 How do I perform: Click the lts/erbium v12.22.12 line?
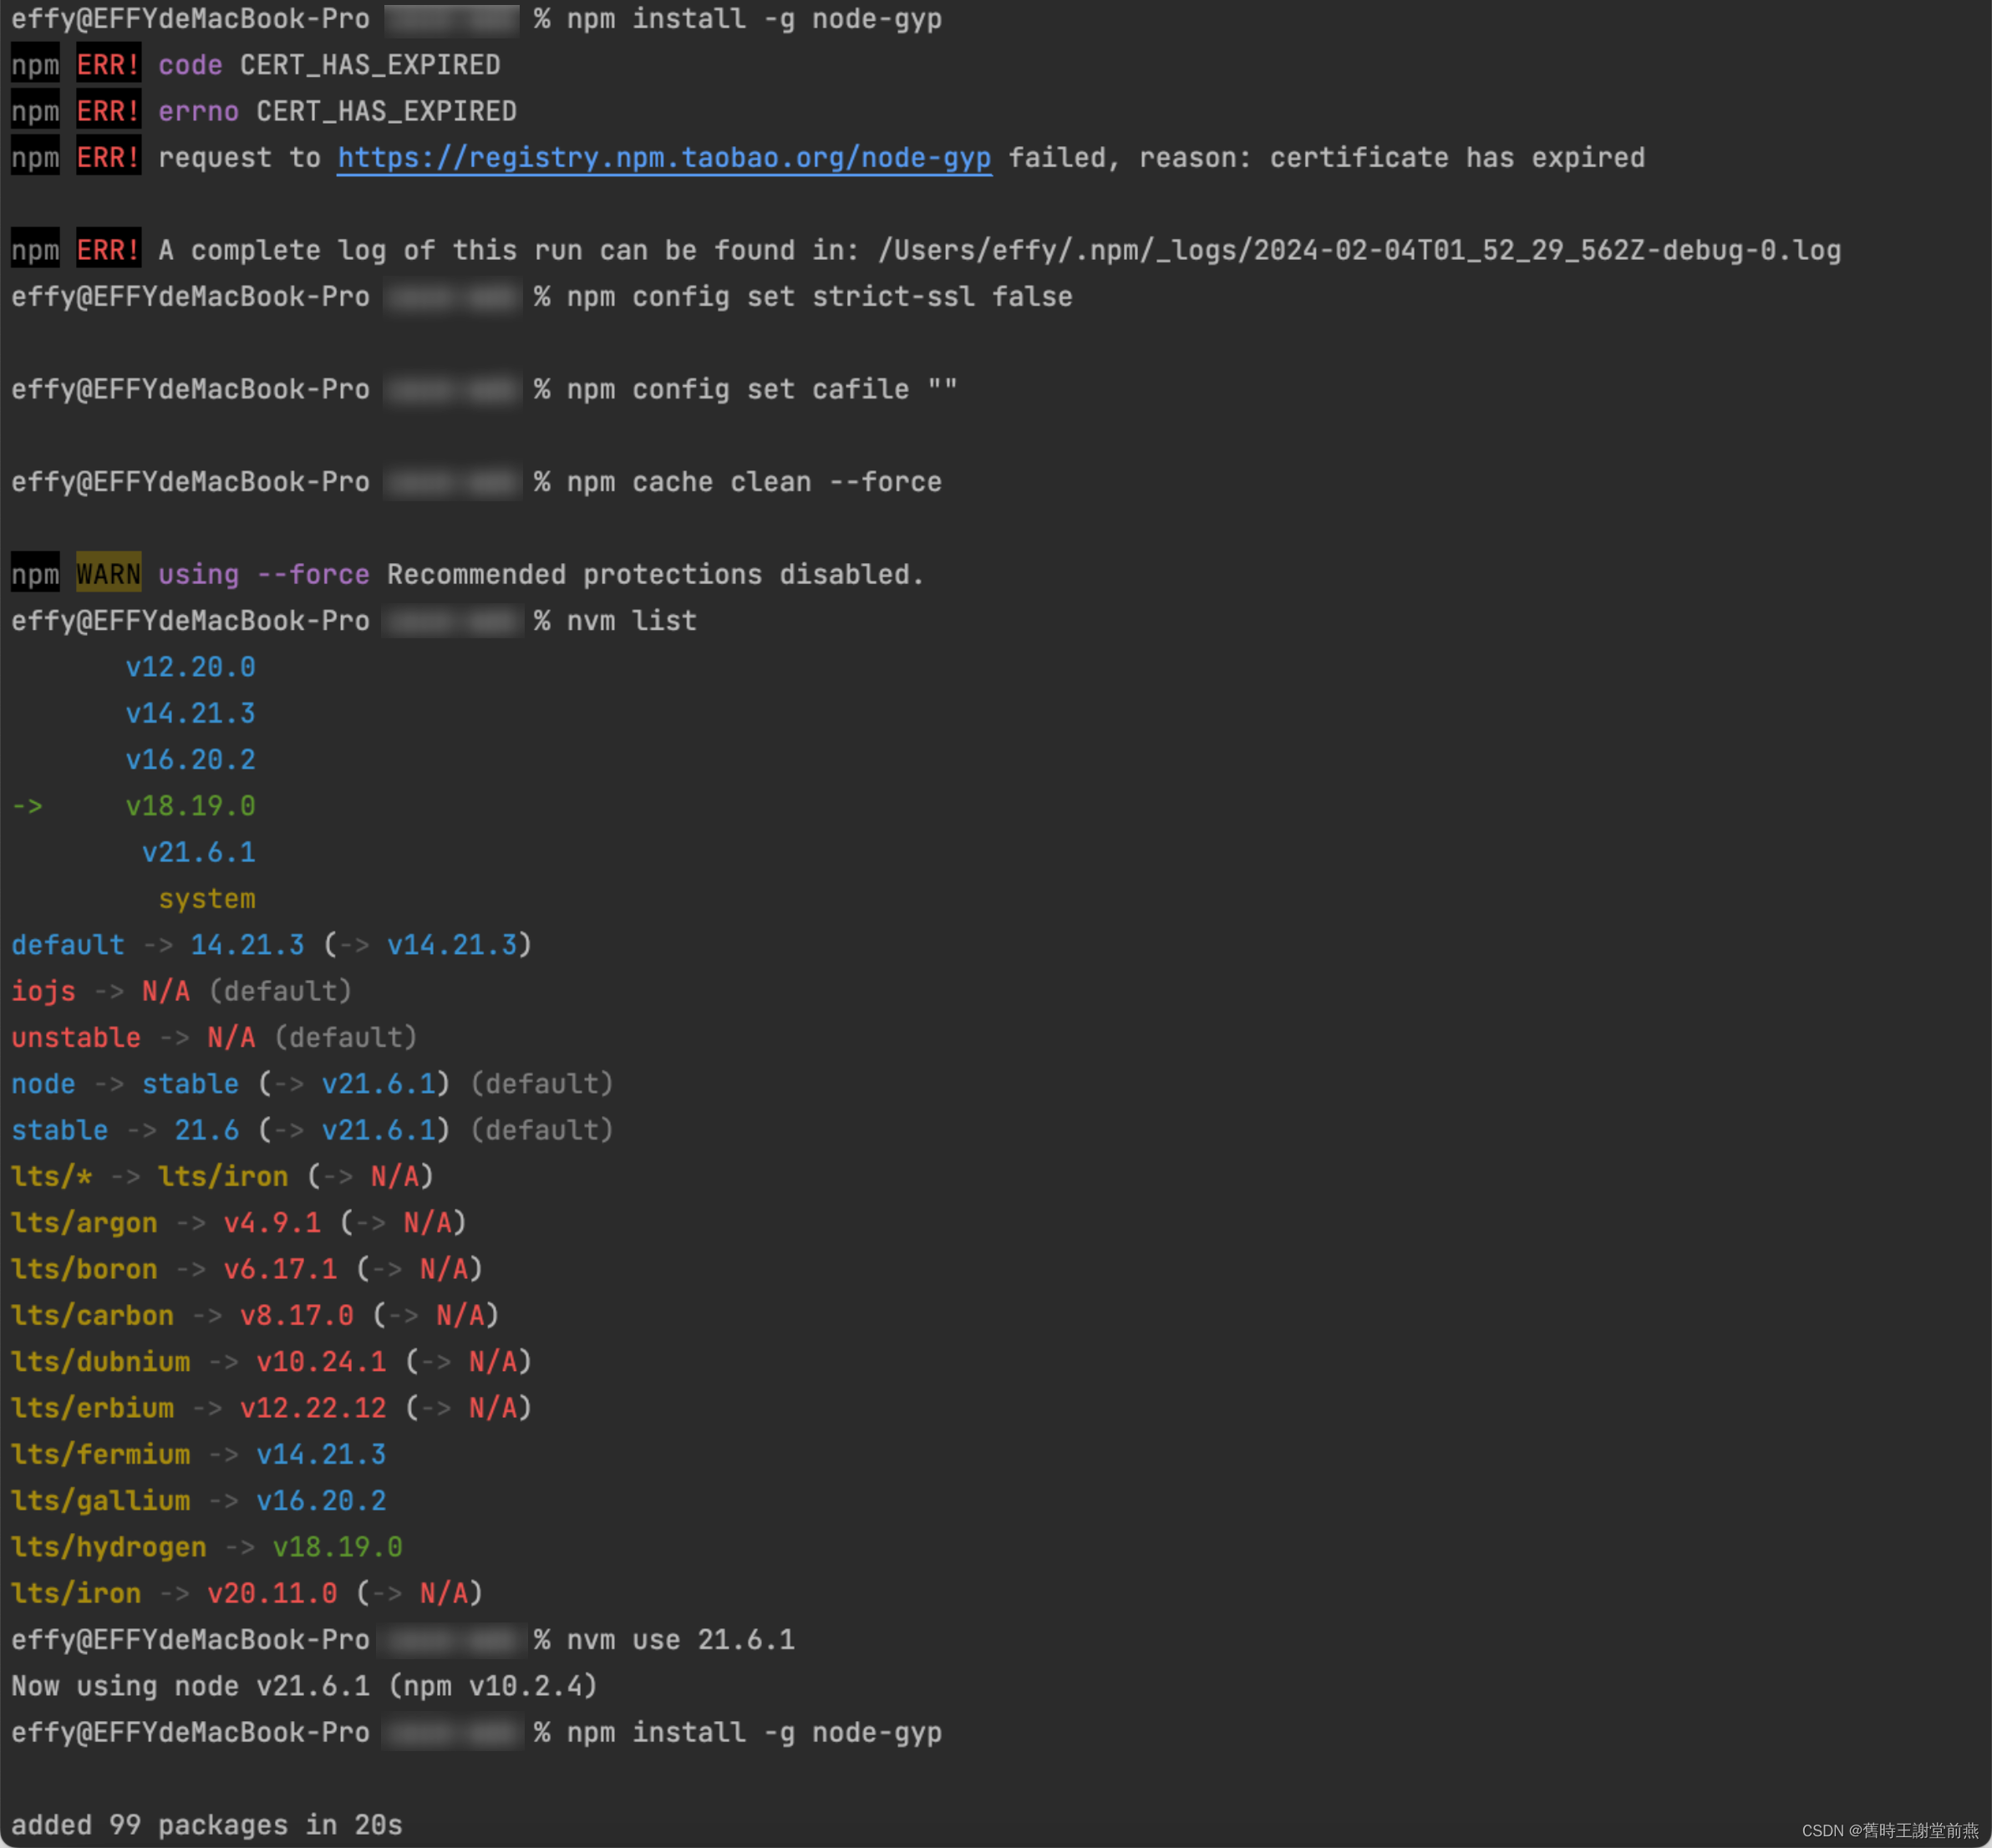pos(271,1408)
